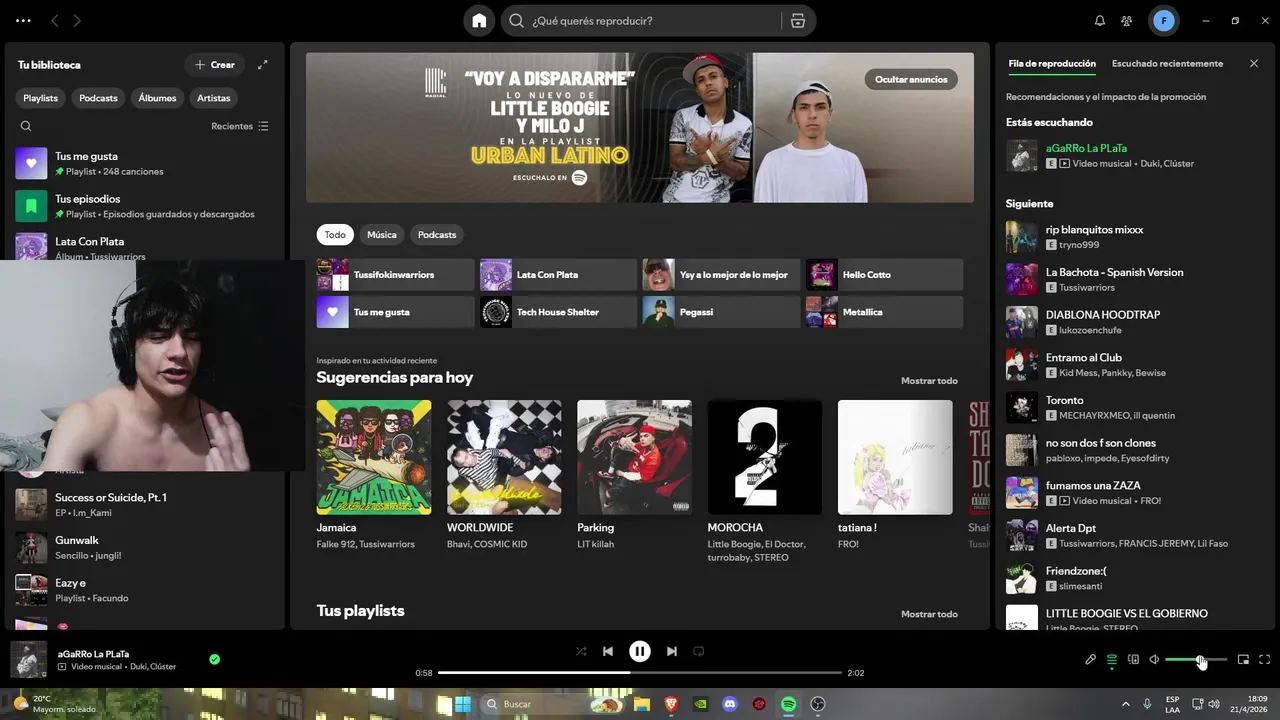Open the Tech House Shelter shortcut
This screenshot has width=1280, height=720.
[x=558, y=312]
